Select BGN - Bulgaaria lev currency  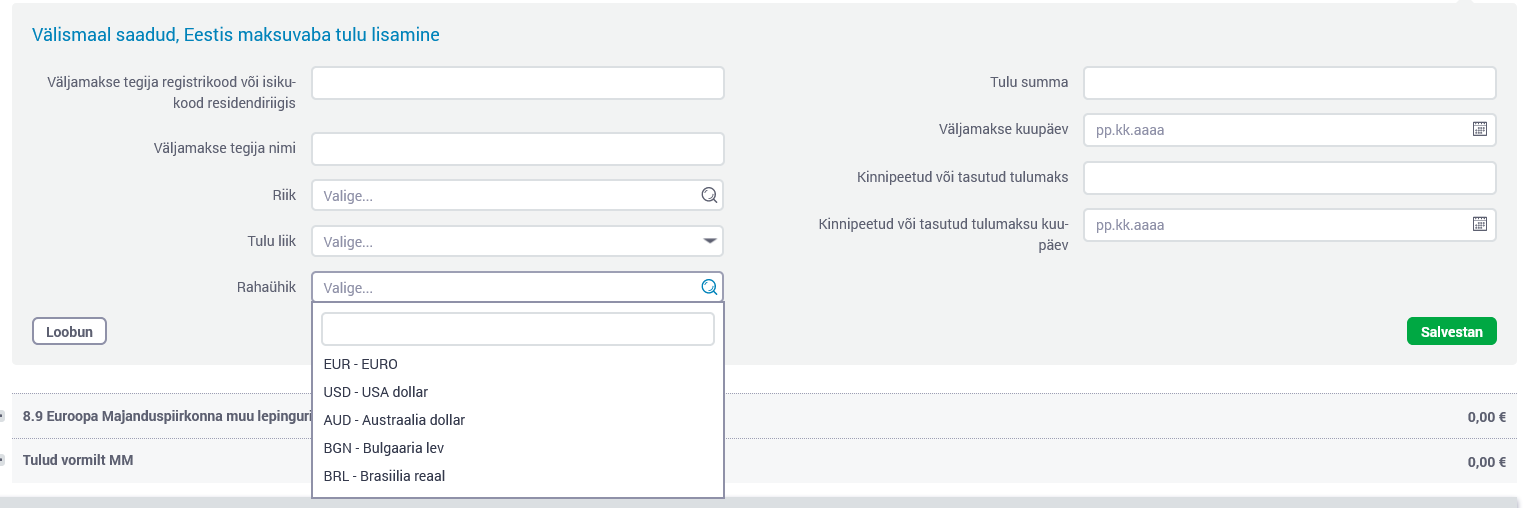pos(384,448)
